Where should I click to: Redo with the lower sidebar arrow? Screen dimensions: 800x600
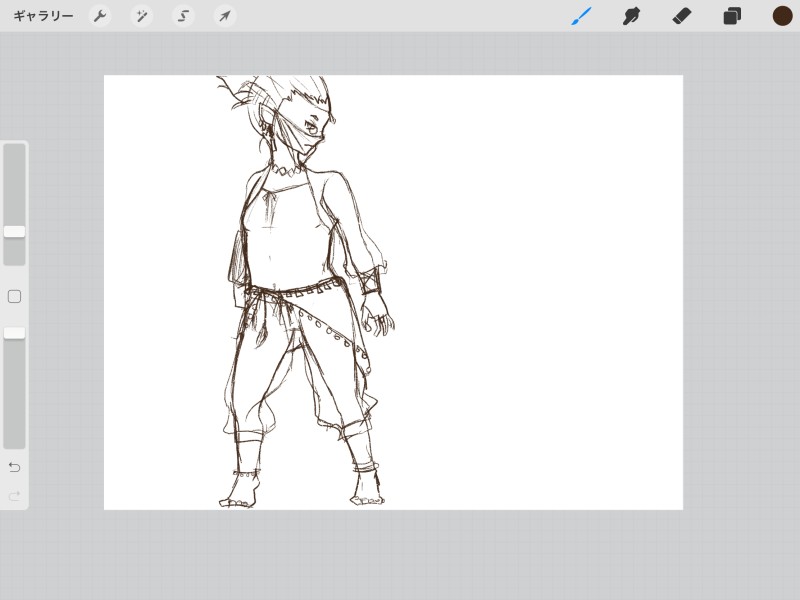tap(14, 496)
